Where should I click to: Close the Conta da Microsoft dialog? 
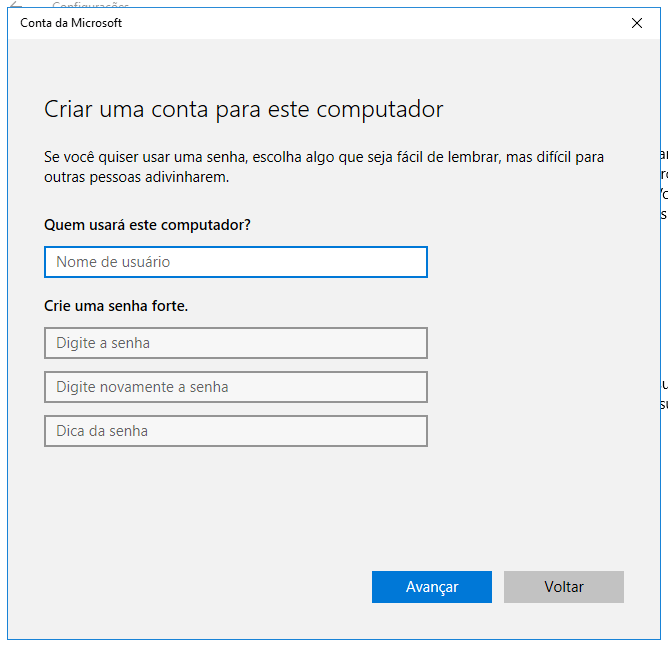pos(637,23)
